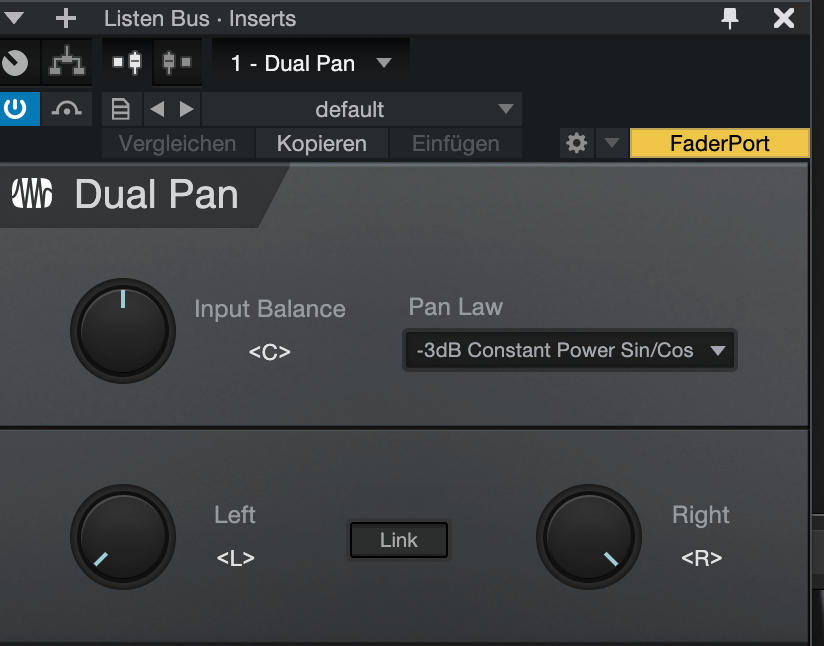The image size is (824, 646).
Task: Click the channel editor knob icon
Action: [16, 62]
